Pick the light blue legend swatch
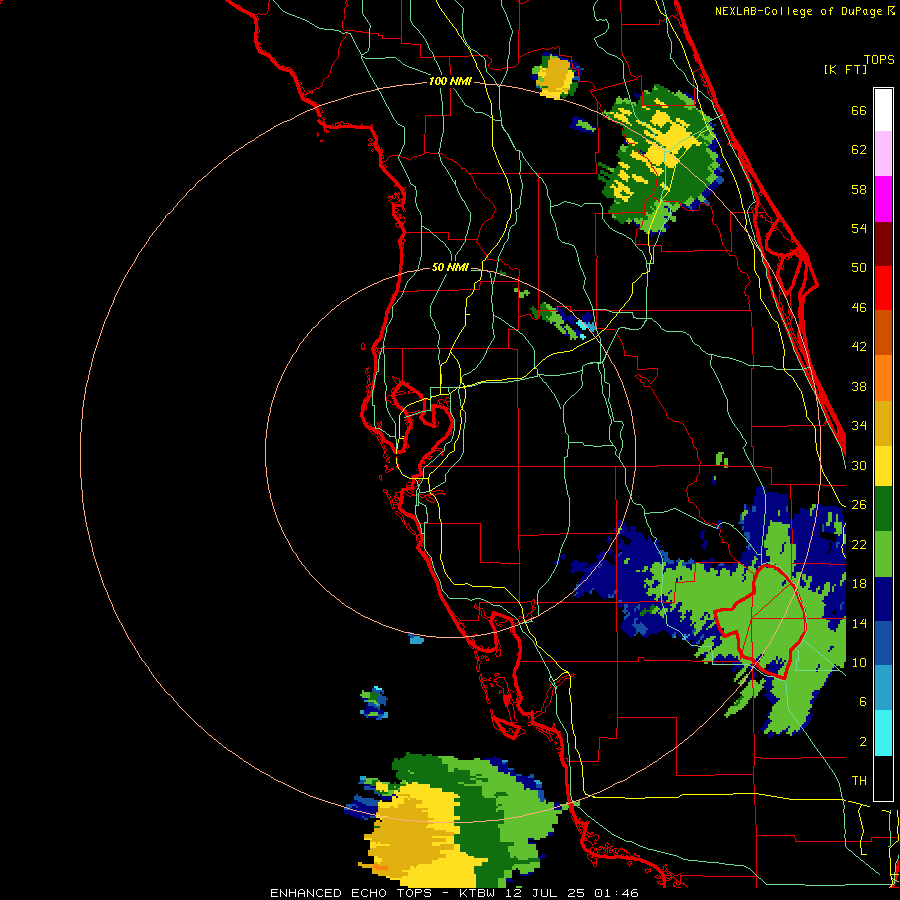This screenshot has height=900, width=900. click(883, 688)
